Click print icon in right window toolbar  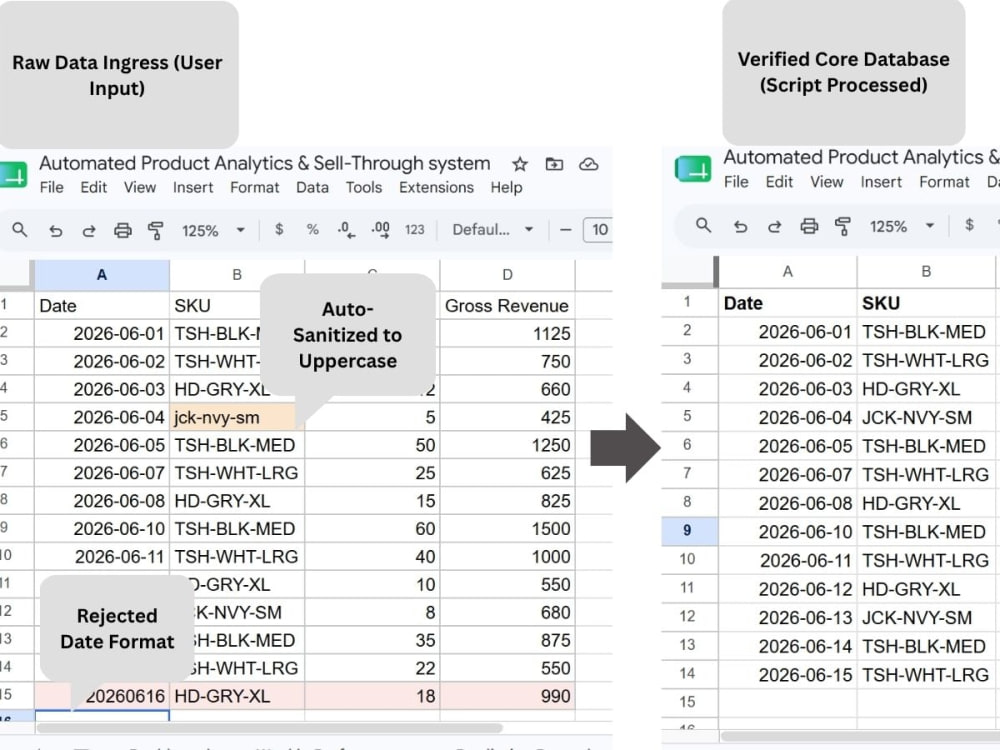(809, 226)
